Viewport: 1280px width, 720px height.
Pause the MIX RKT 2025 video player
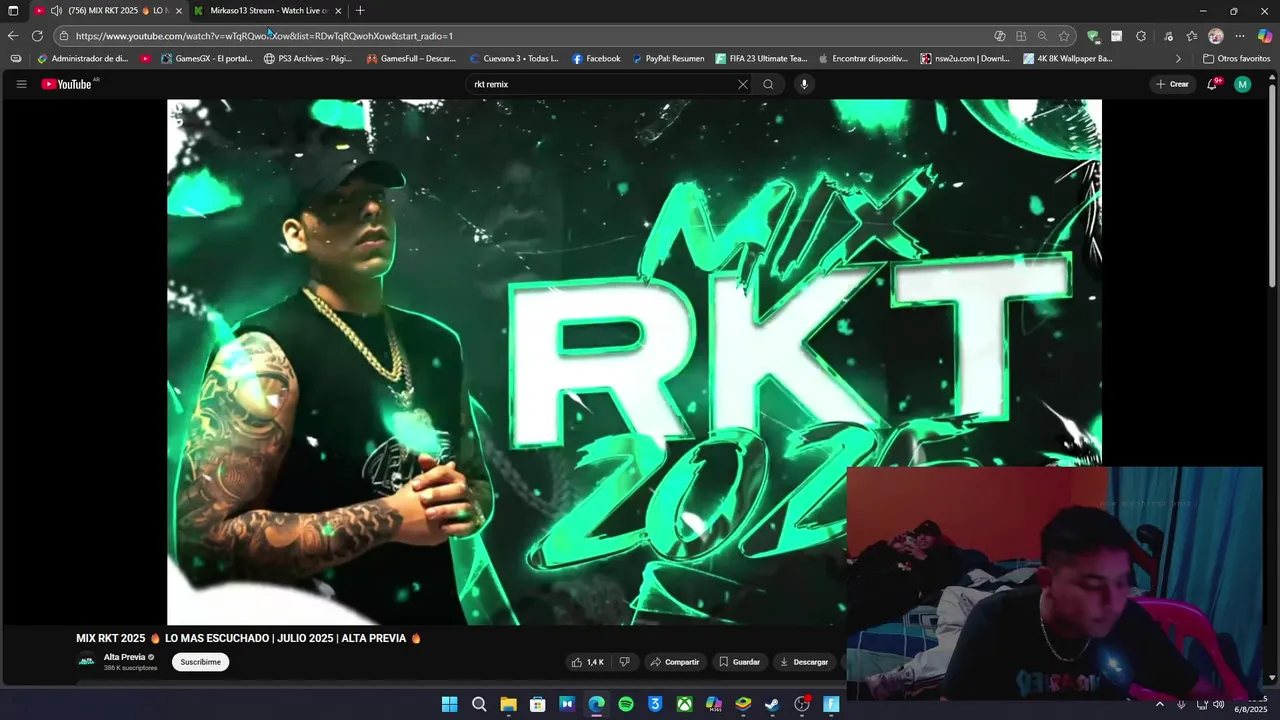pyautogui.click(x=634, y=362)
